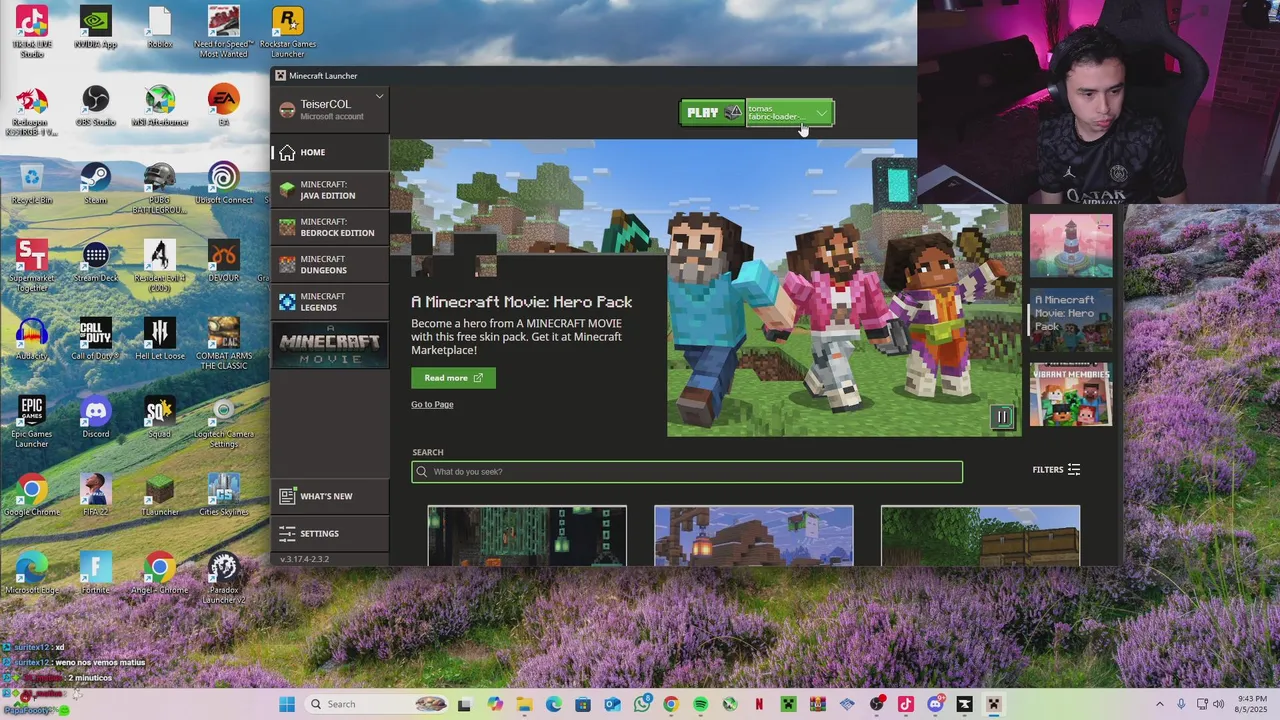The width and height of the screenshot is (1280, 720).
Task: Open the middle news card with lantern
Action: pyautogui.click(x=754, y=535)
